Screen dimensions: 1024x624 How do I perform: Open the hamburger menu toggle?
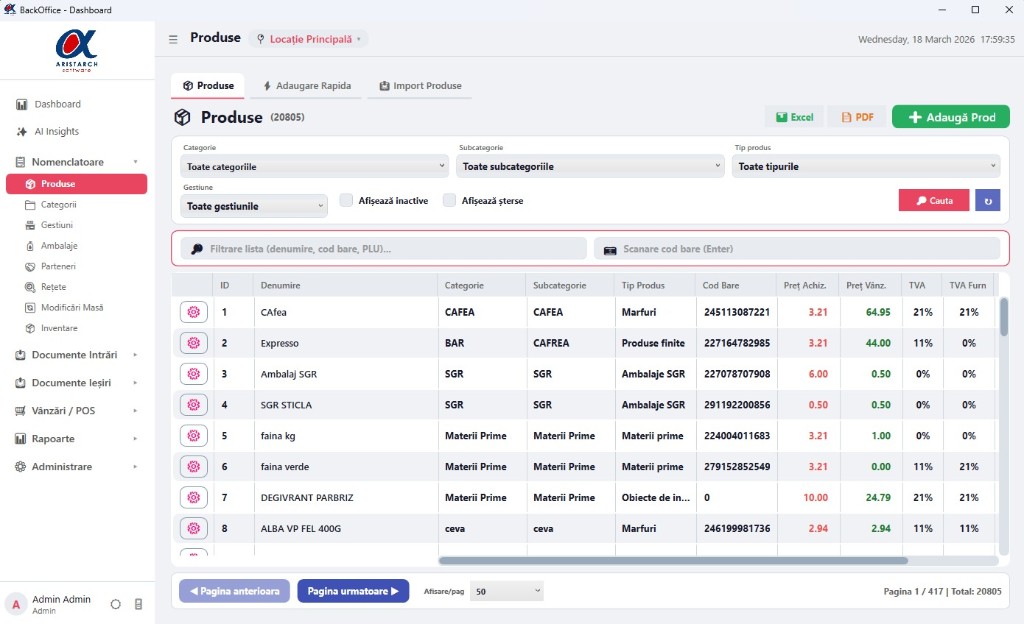[x=173, y=39]
